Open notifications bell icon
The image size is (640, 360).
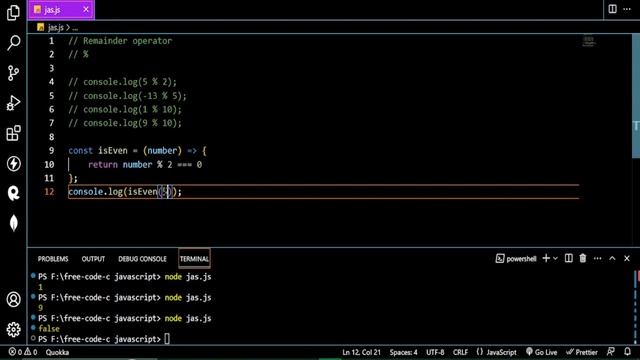(627, 352)
